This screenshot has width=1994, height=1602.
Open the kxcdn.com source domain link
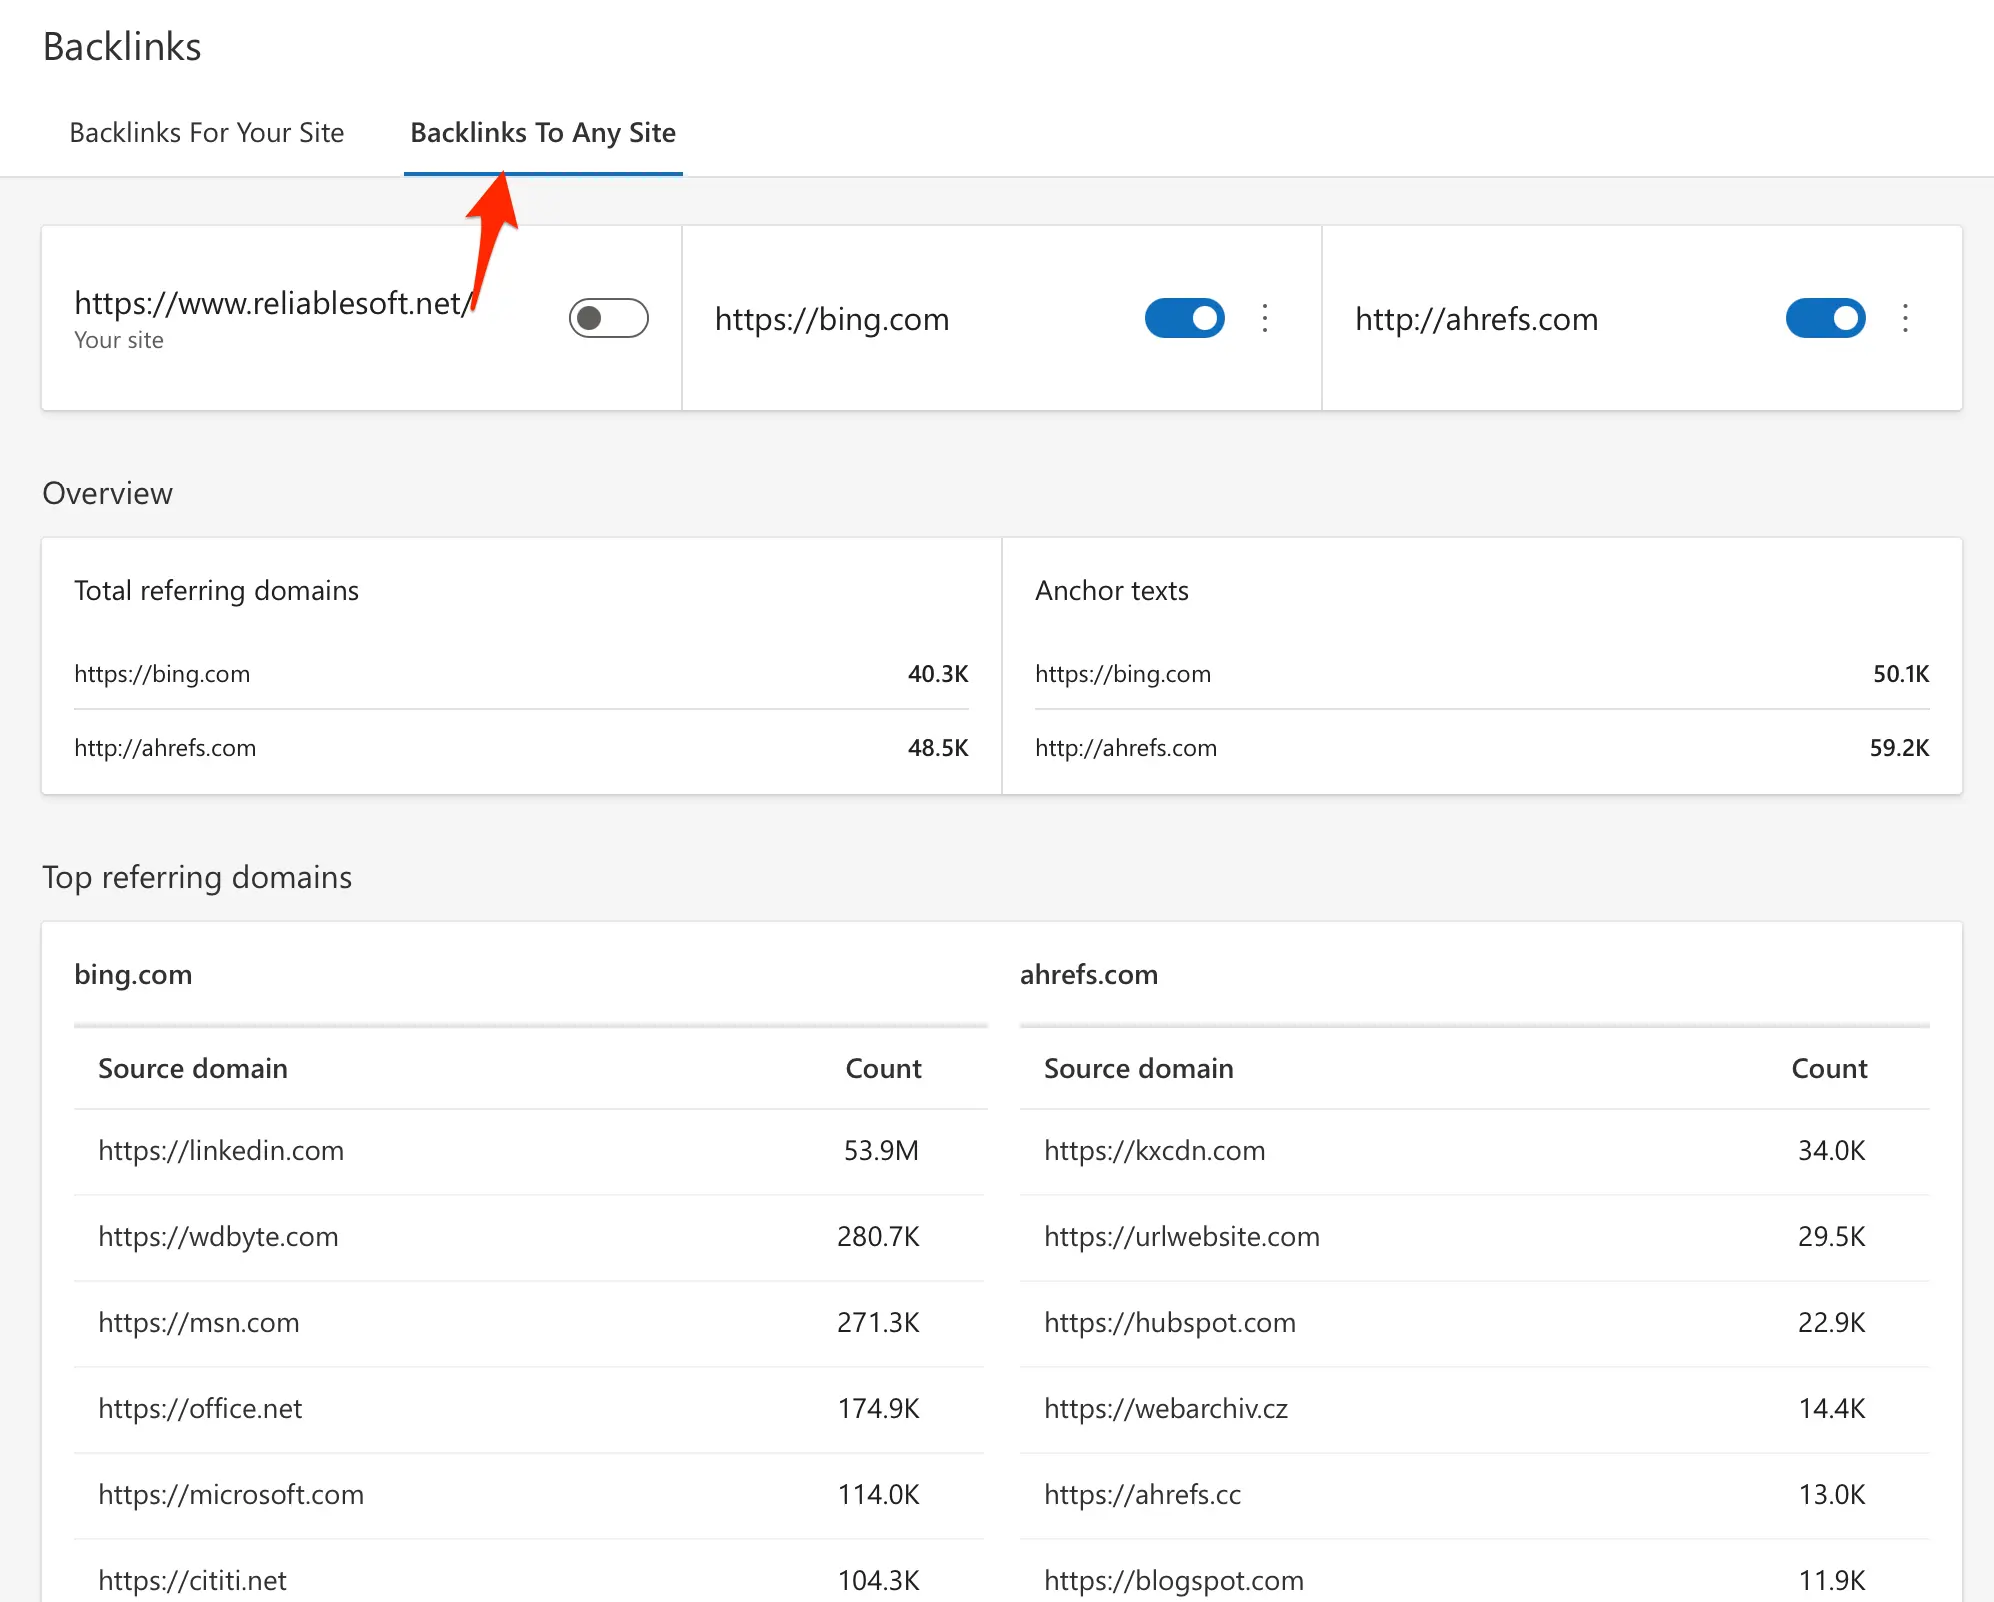pos(1154,1150)
